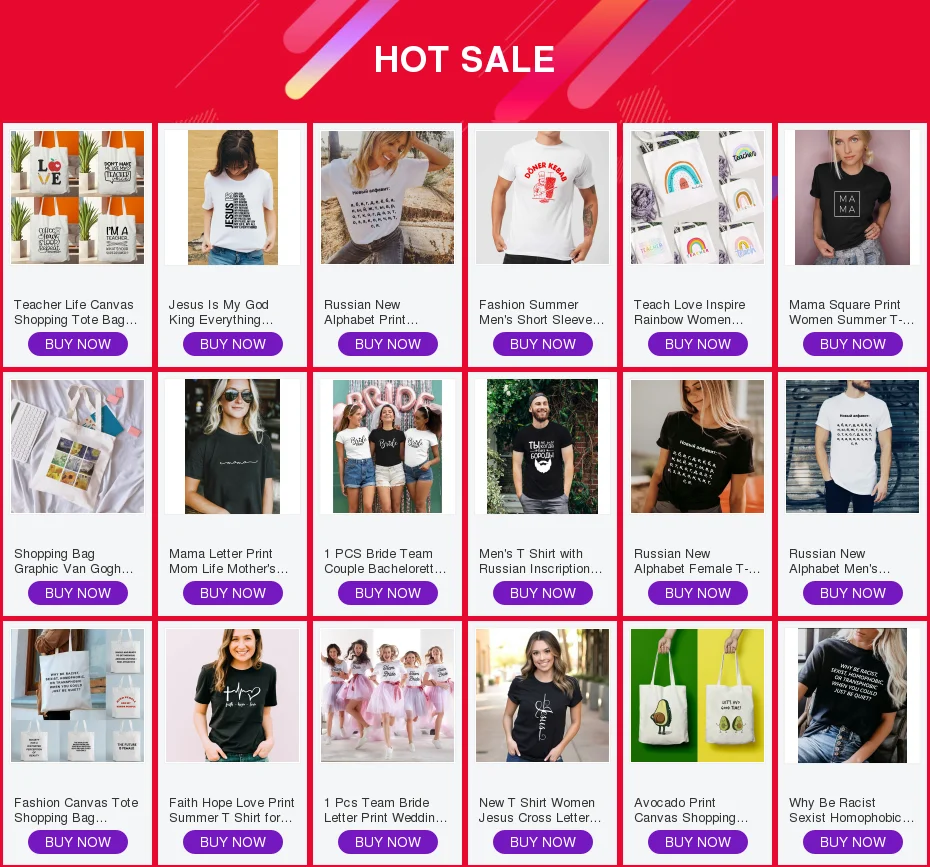Click Buy Now for Fashion Canvas Tote bag

point(78,842)
